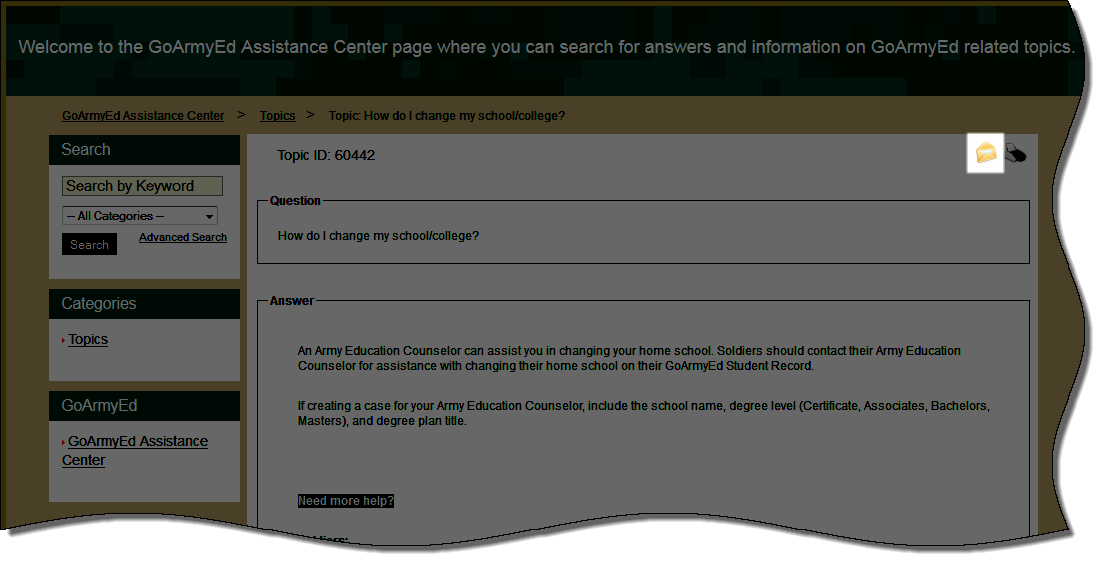Click the Answer section label
1101x562 pixels.
coord(291,301)
